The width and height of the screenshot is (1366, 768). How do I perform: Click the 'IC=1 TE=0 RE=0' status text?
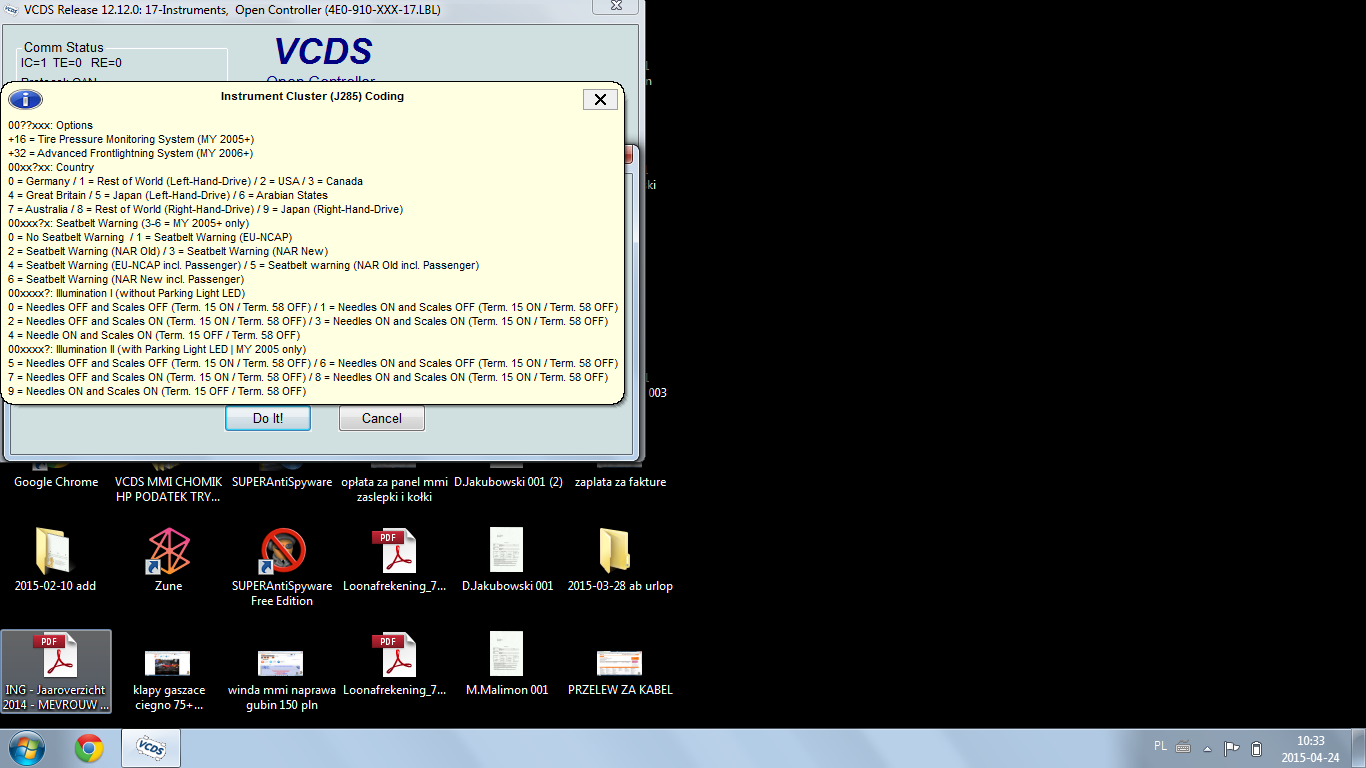(x=71, y=63)
